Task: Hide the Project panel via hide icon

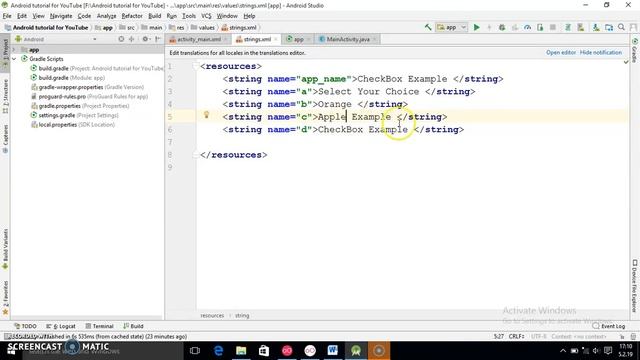Action: point(158,39)
